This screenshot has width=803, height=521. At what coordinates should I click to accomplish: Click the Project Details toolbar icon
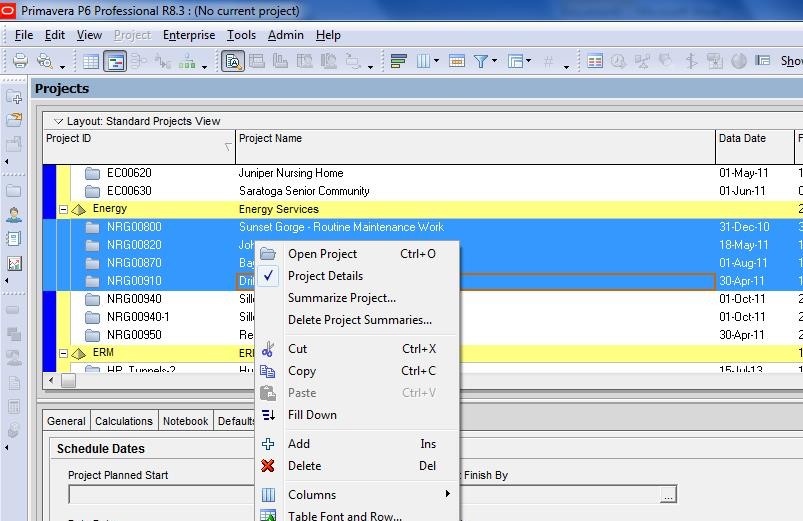(x=233, y=61)
